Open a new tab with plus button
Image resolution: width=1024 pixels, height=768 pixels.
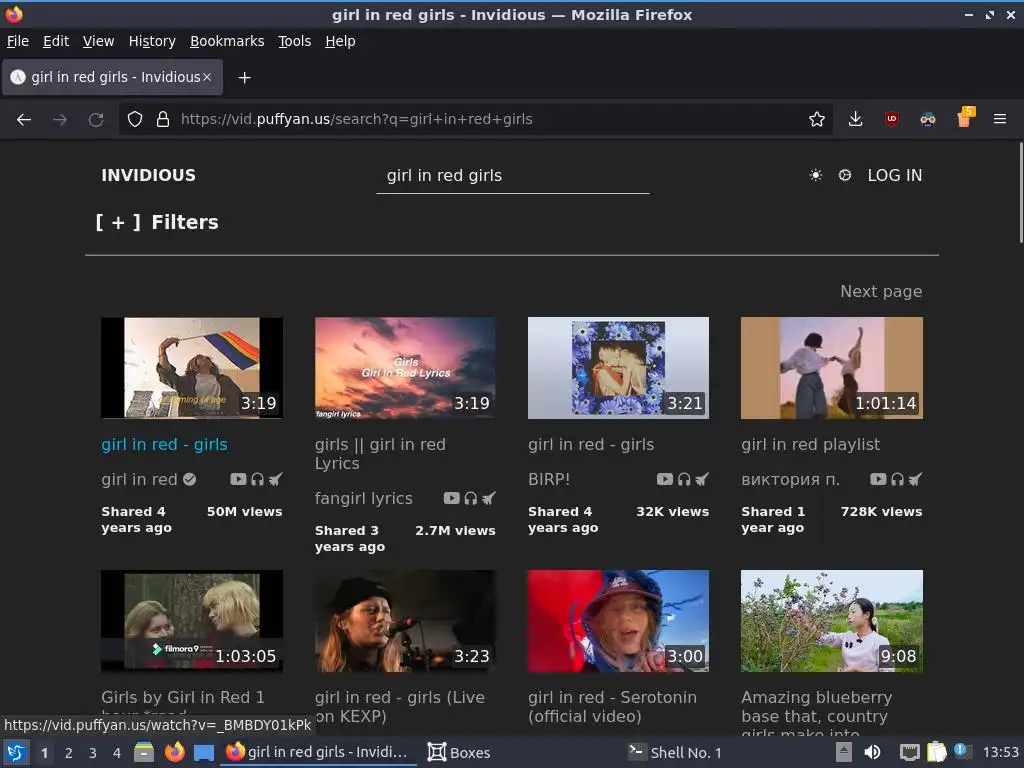tap(244, 78)
